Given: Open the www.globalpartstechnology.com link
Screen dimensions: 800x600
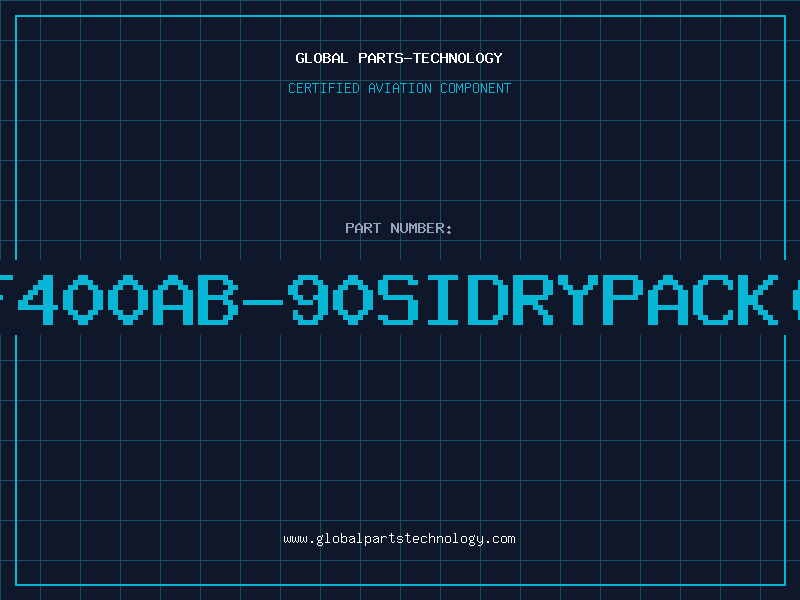Looking at the screenshot, I should [399, 539].
